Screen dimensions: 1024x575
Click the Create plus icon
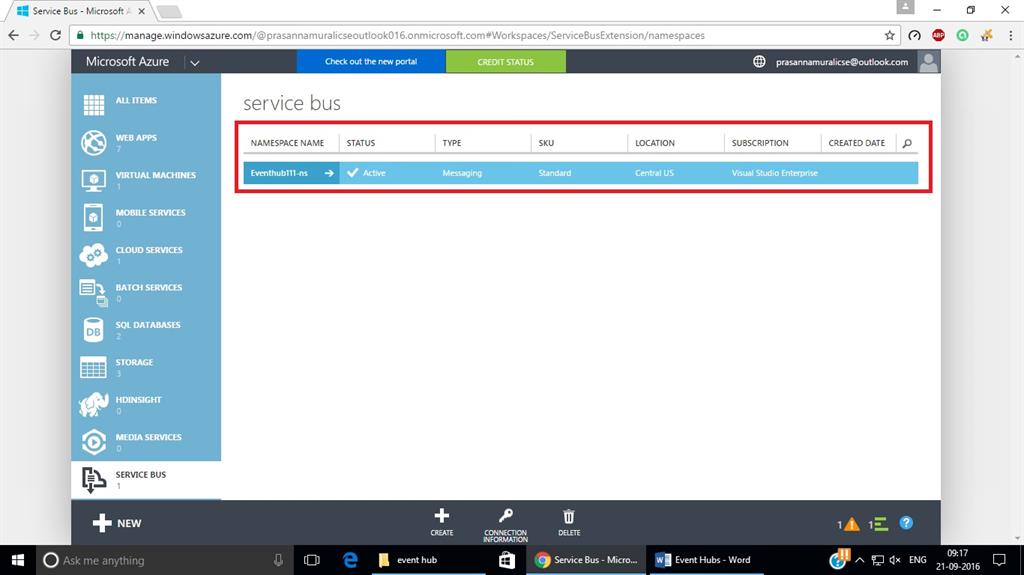tap(441, 516)
